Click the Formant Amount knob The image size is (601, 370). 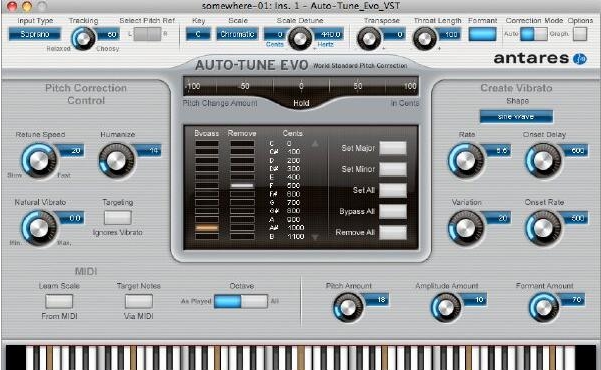(544, 308)
